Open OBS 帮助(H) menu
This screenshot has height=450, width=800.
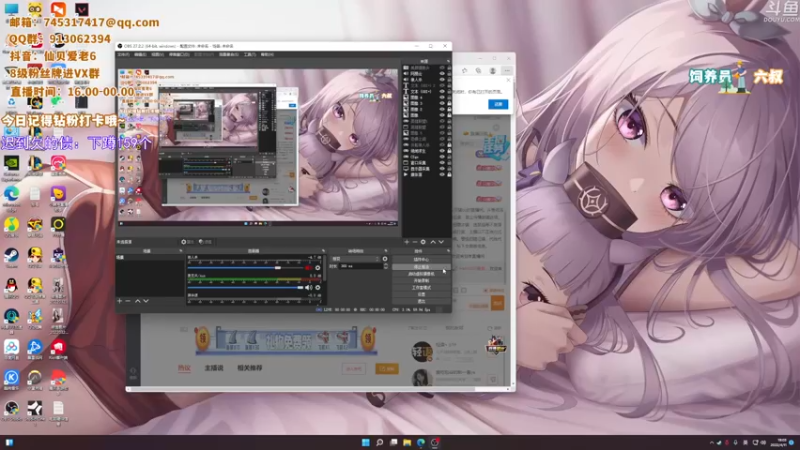point(267,55)
